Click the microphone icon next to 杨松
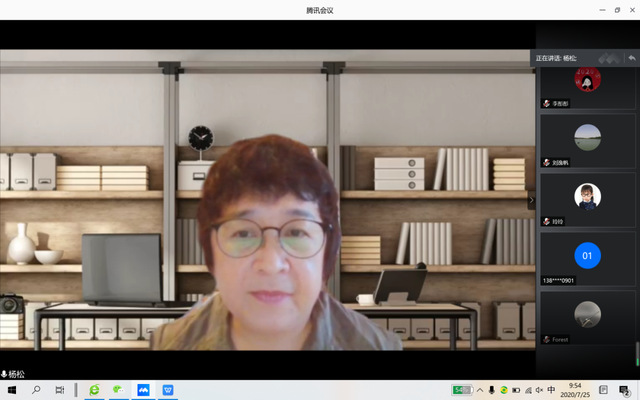Image resolution: width=640 pixels, height=400 pixels. click(x=4, y=374)
